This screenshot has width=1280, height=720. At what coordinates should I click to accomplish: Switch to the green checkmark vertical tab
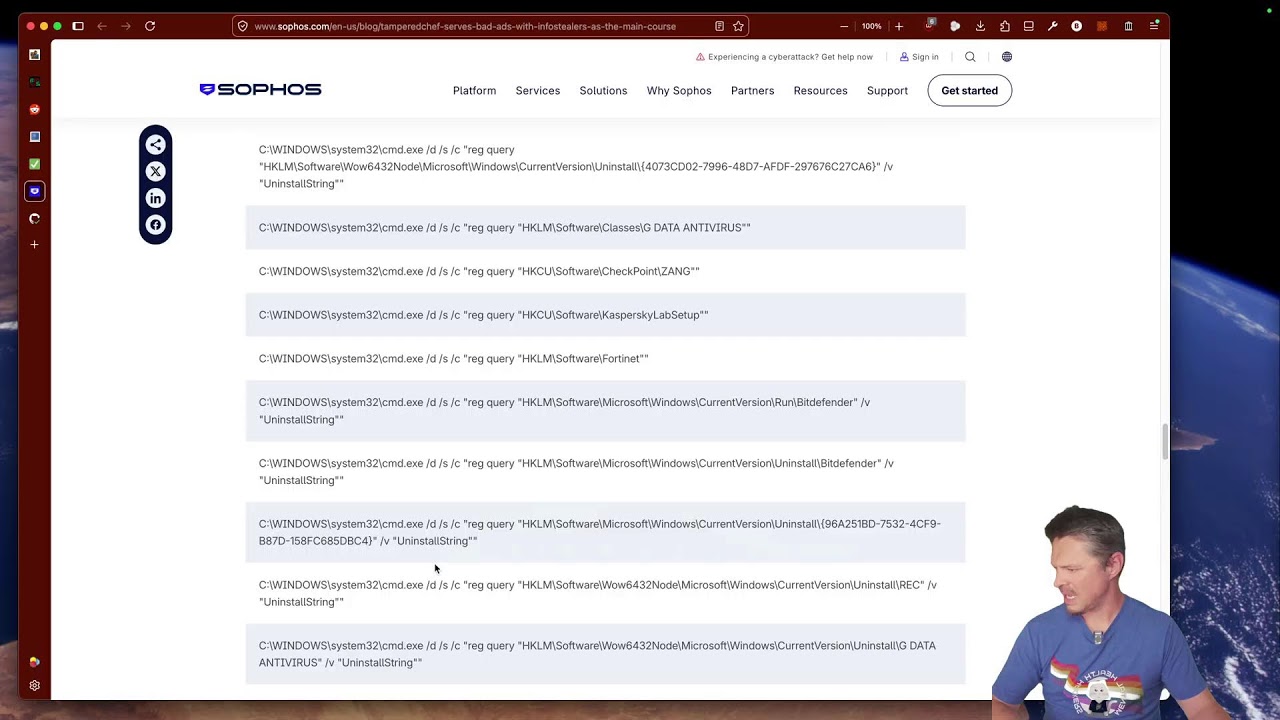pyautogui.click(x=35, y=164)
